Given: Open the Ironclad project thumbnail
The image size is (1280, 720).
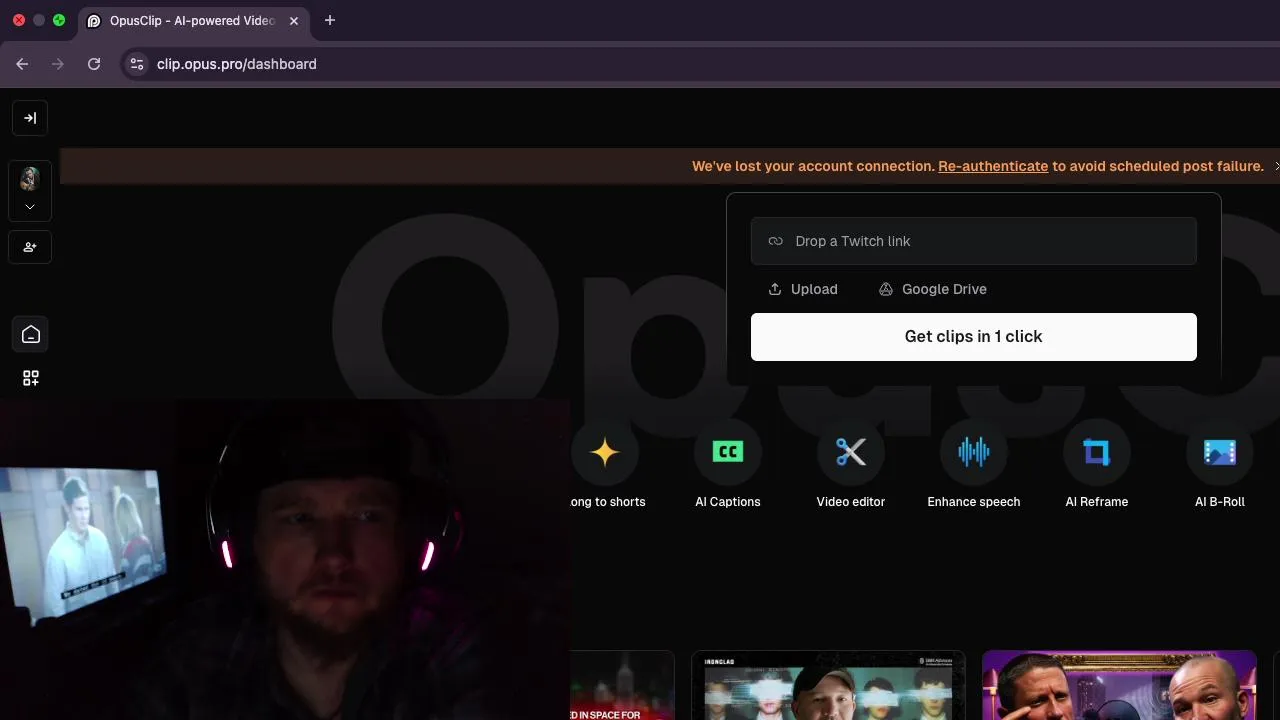Looking at the screenshot, I should click(828, 686).
